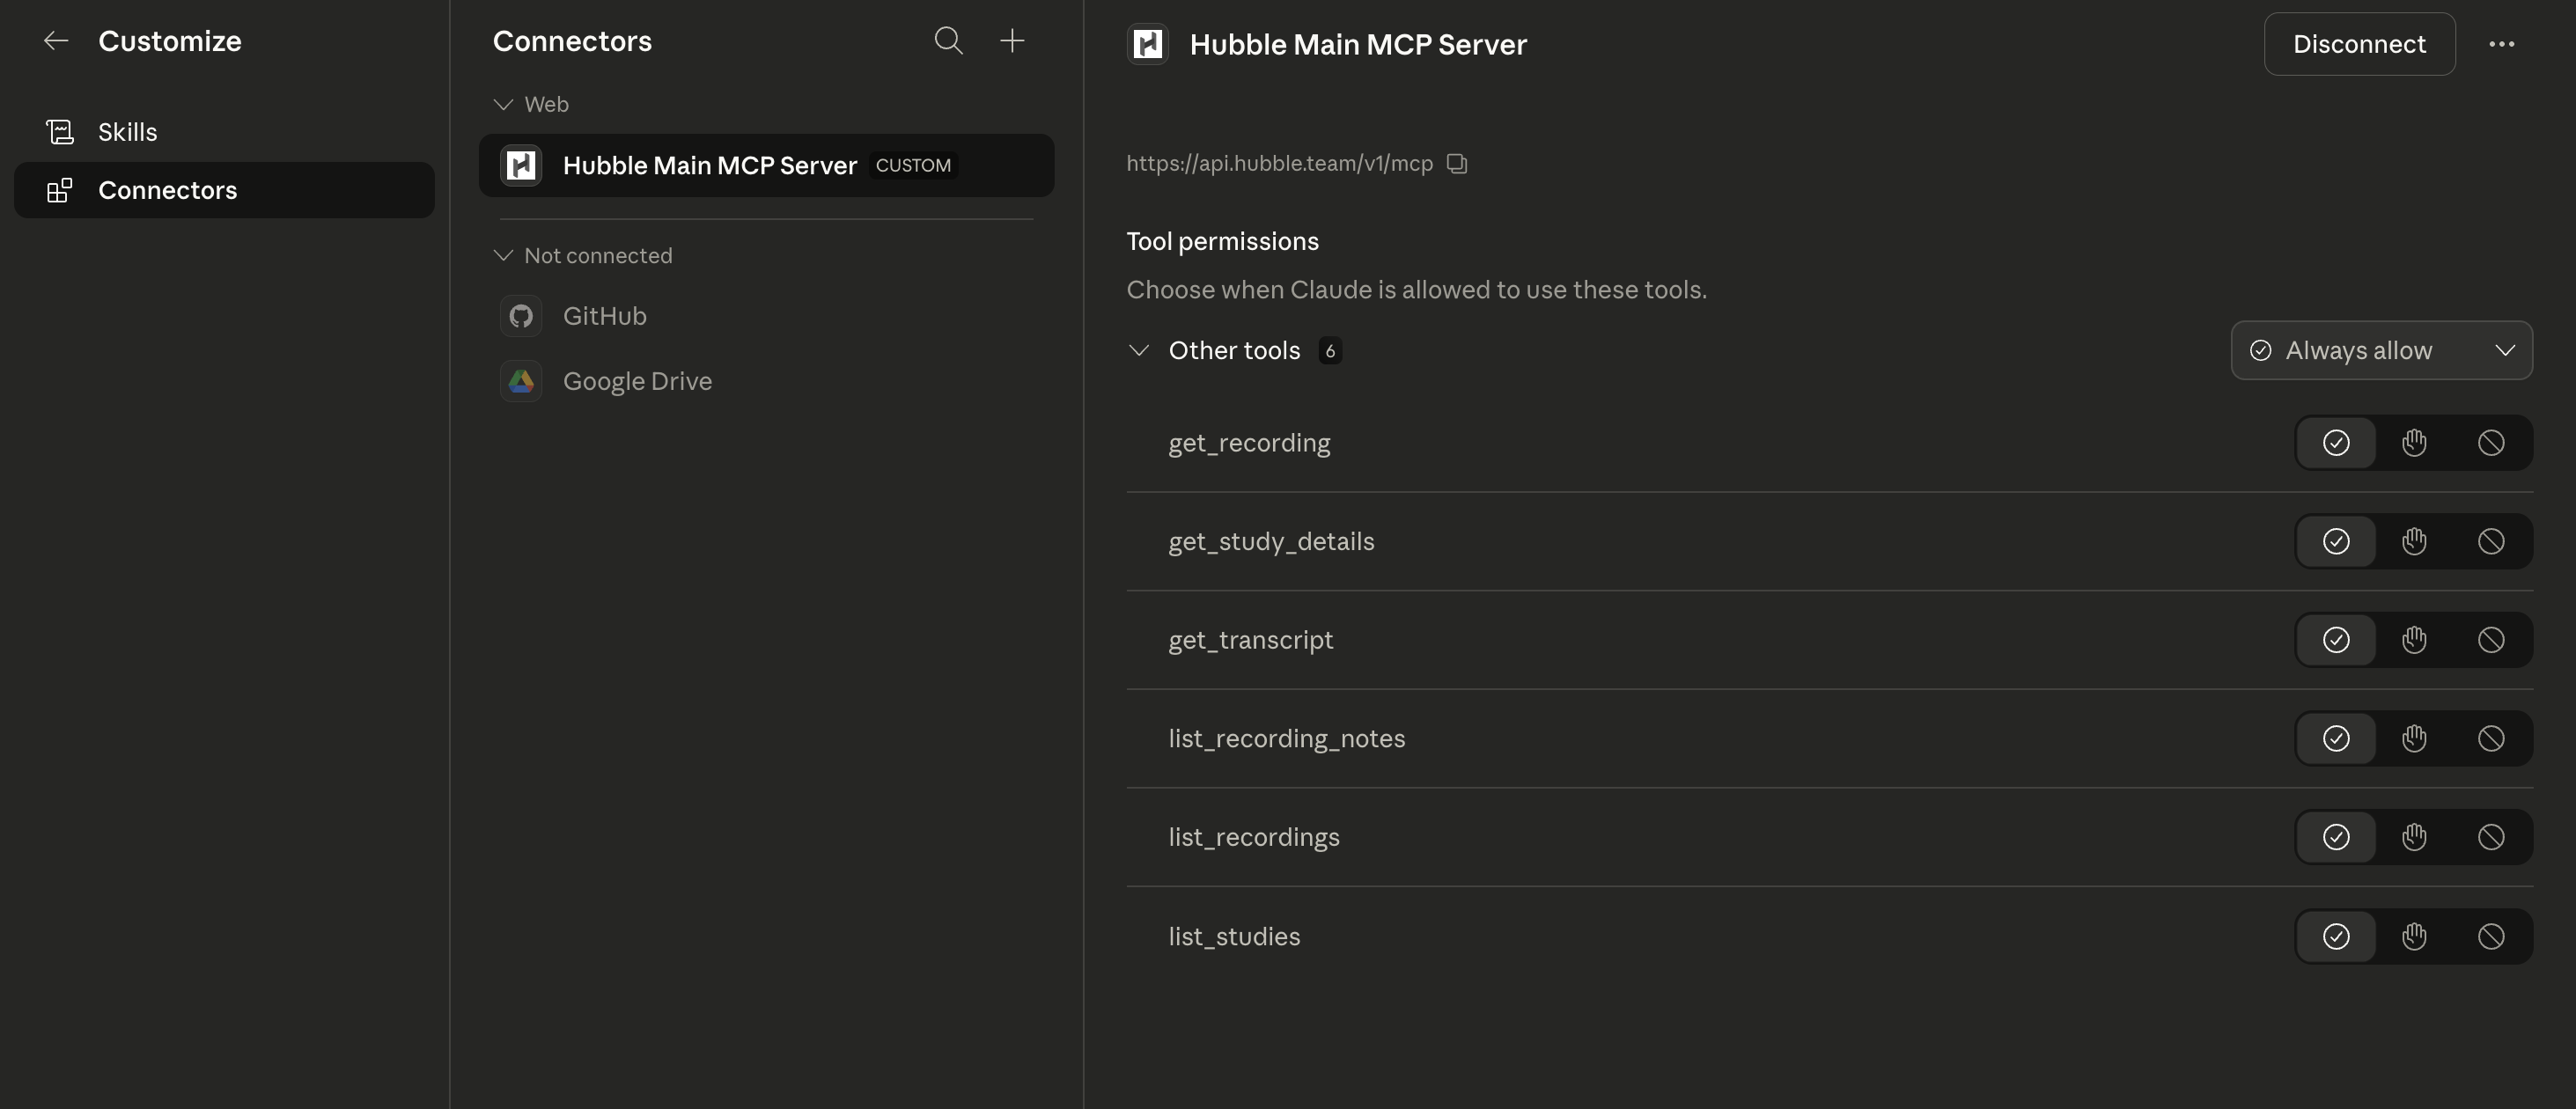Set get_study_details to always allow
The height and width of the screenshot is (1109, 2576).
point(2336,542)
